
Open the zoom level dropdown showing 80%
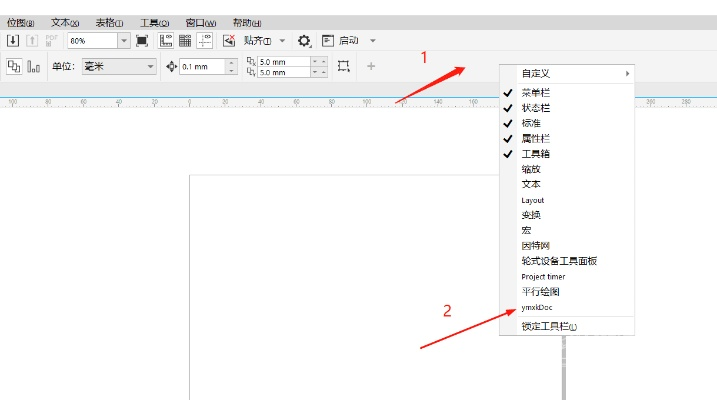click(x=124, y=40)
